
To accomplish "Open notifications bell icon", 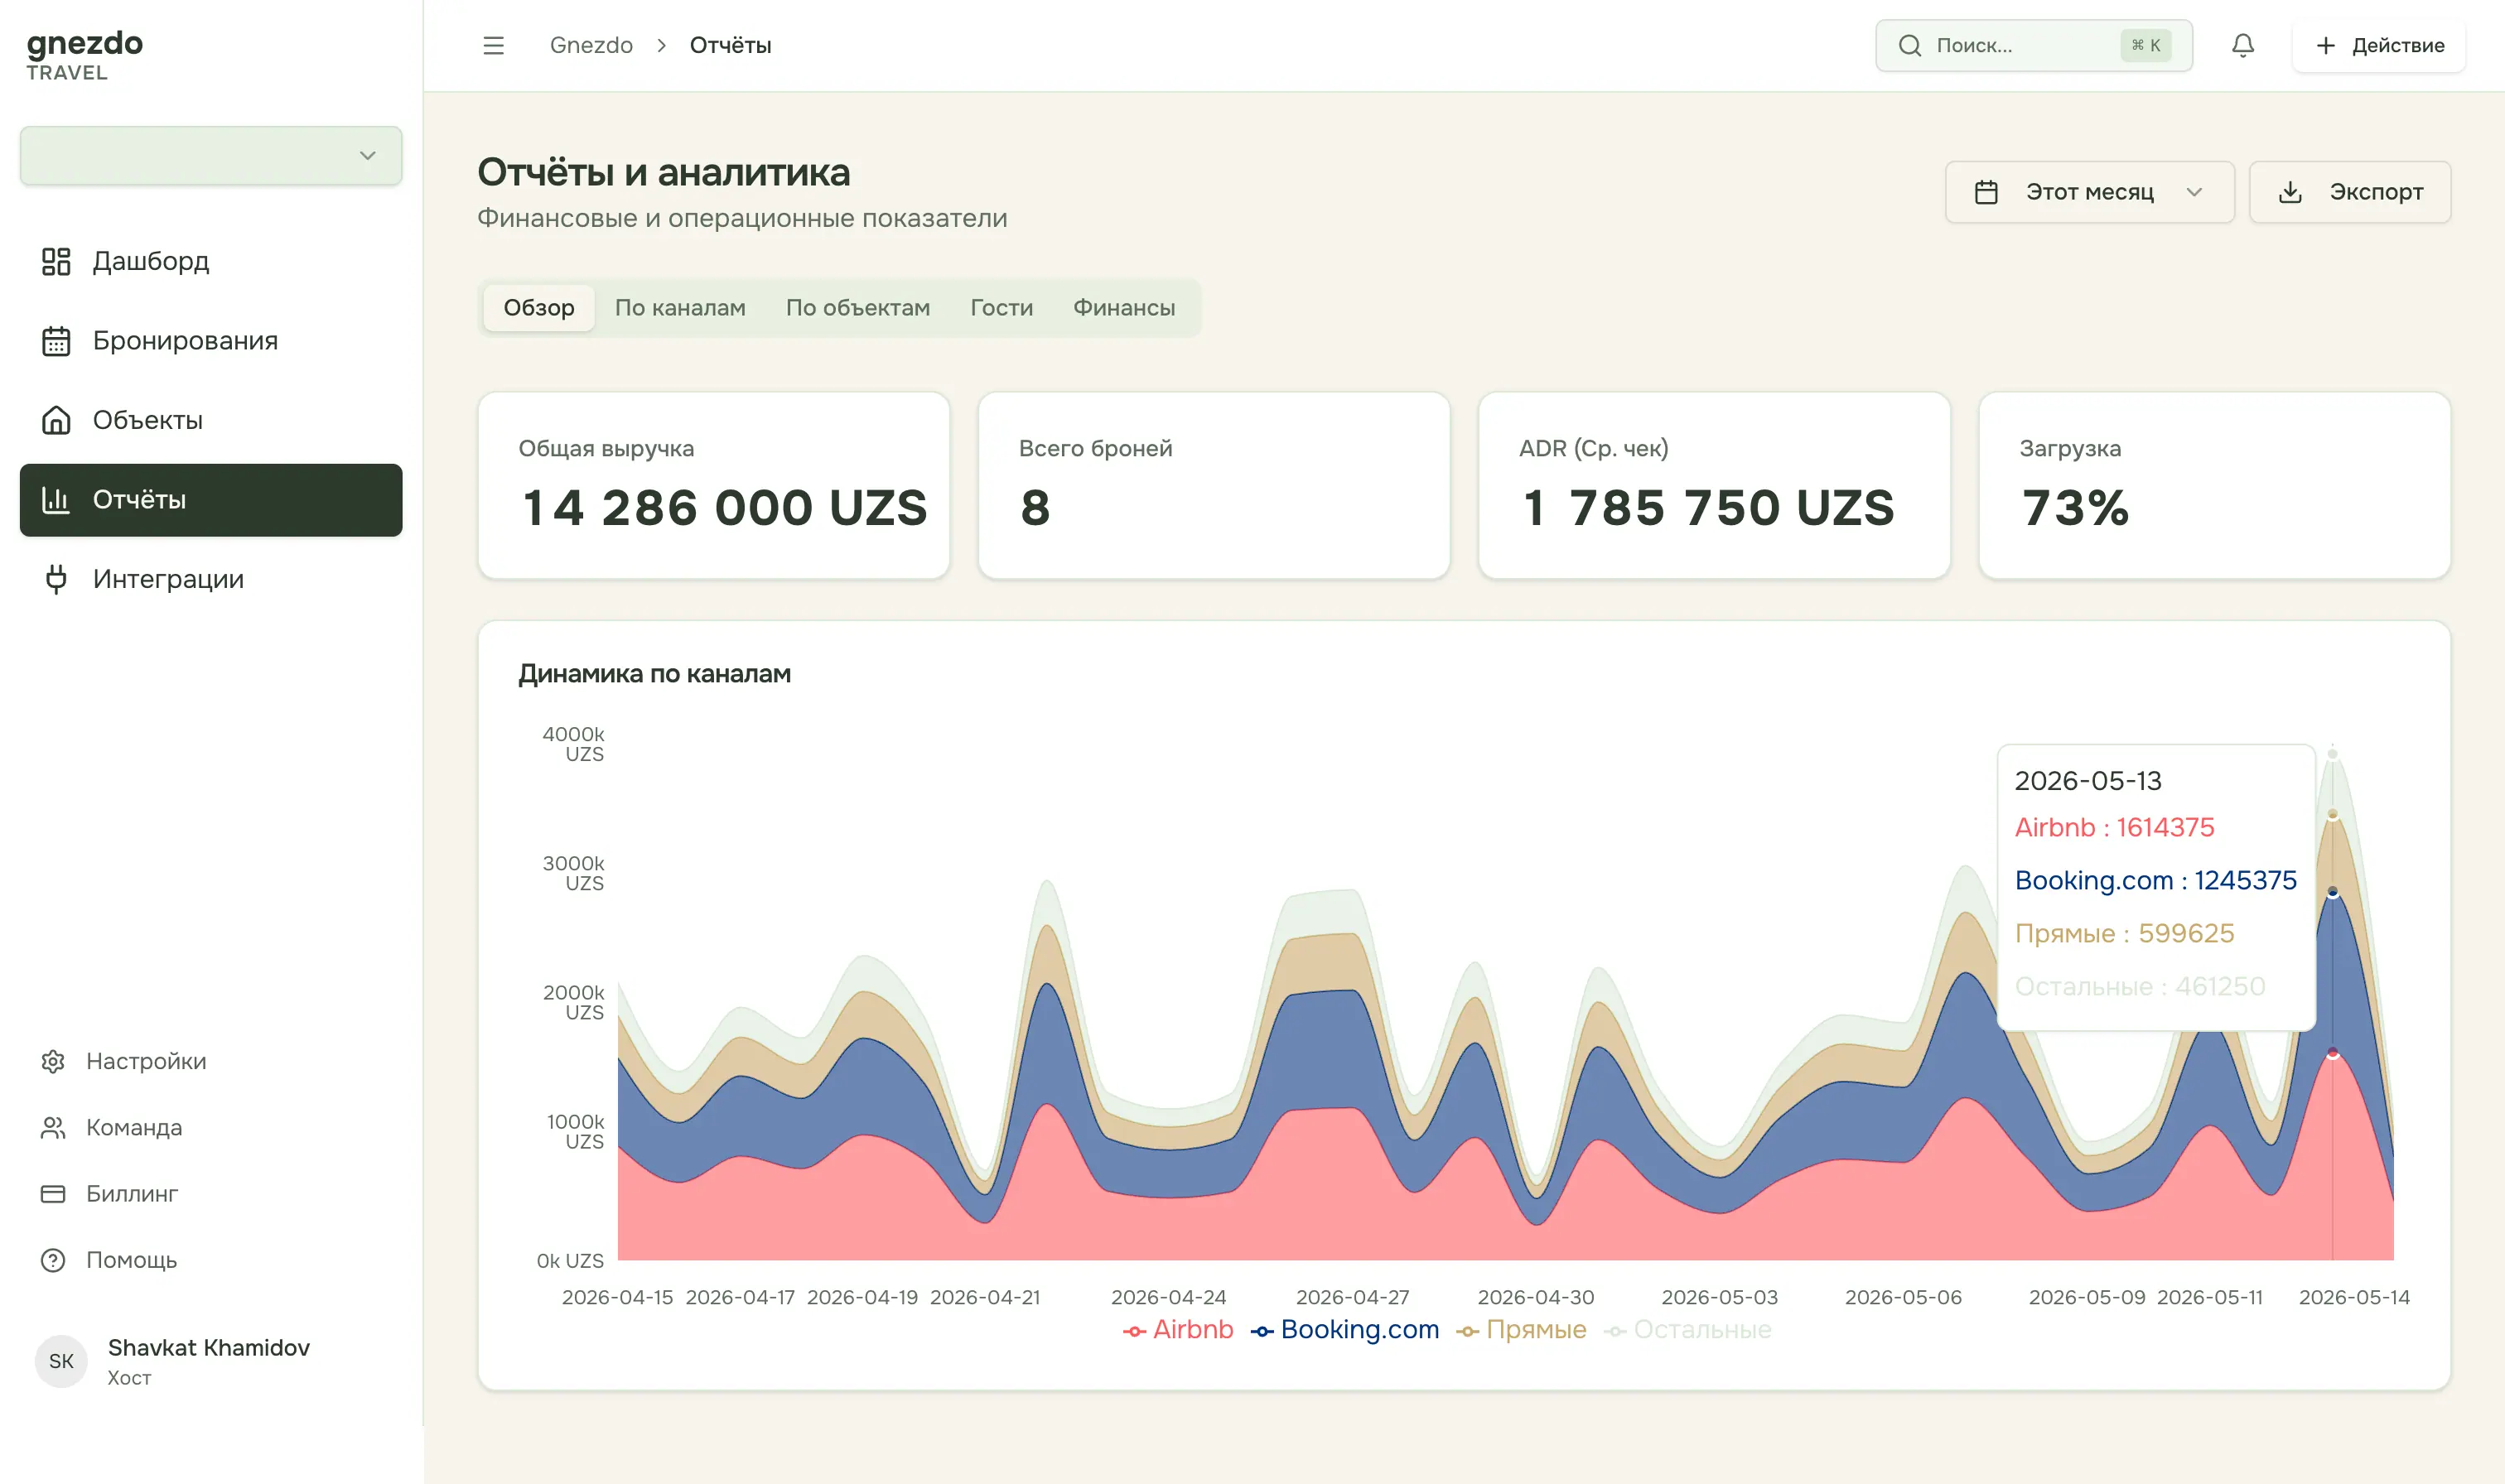I will point(2243,45).
